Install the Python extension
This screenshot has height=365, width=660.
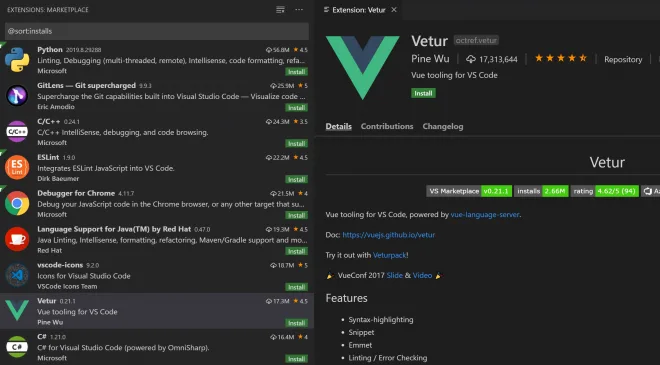point(297,72)
